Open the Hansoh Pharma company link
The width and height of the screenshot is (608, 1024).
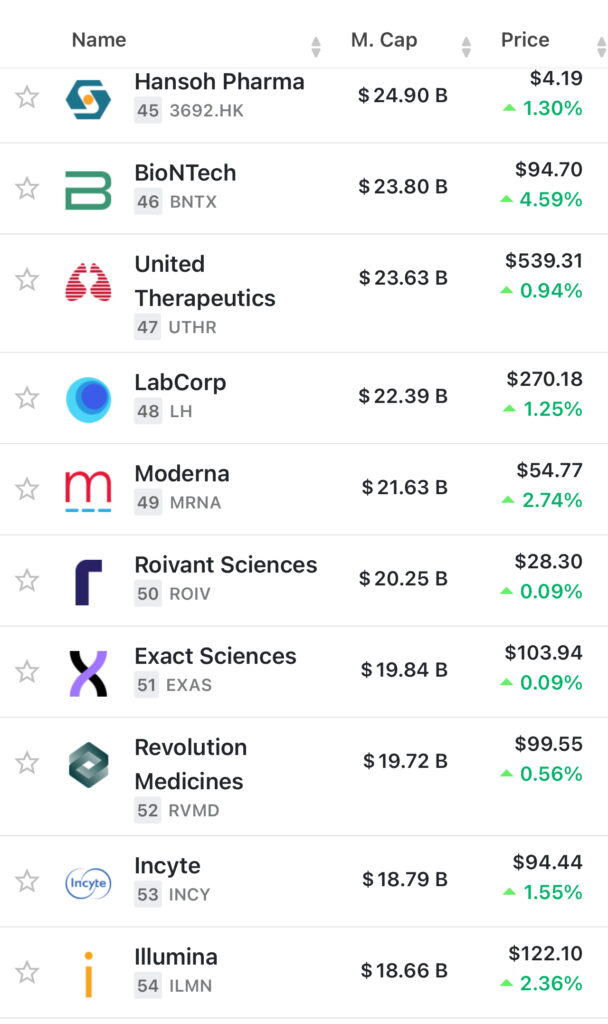[x=219, y=81]
